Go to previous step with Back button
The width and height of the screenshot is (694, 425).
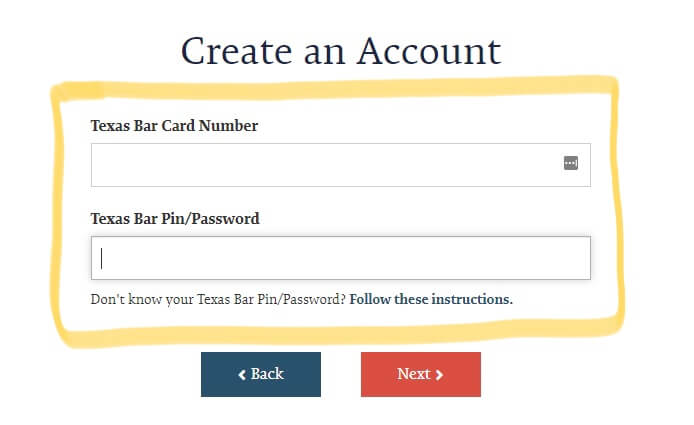coord(261,375)
